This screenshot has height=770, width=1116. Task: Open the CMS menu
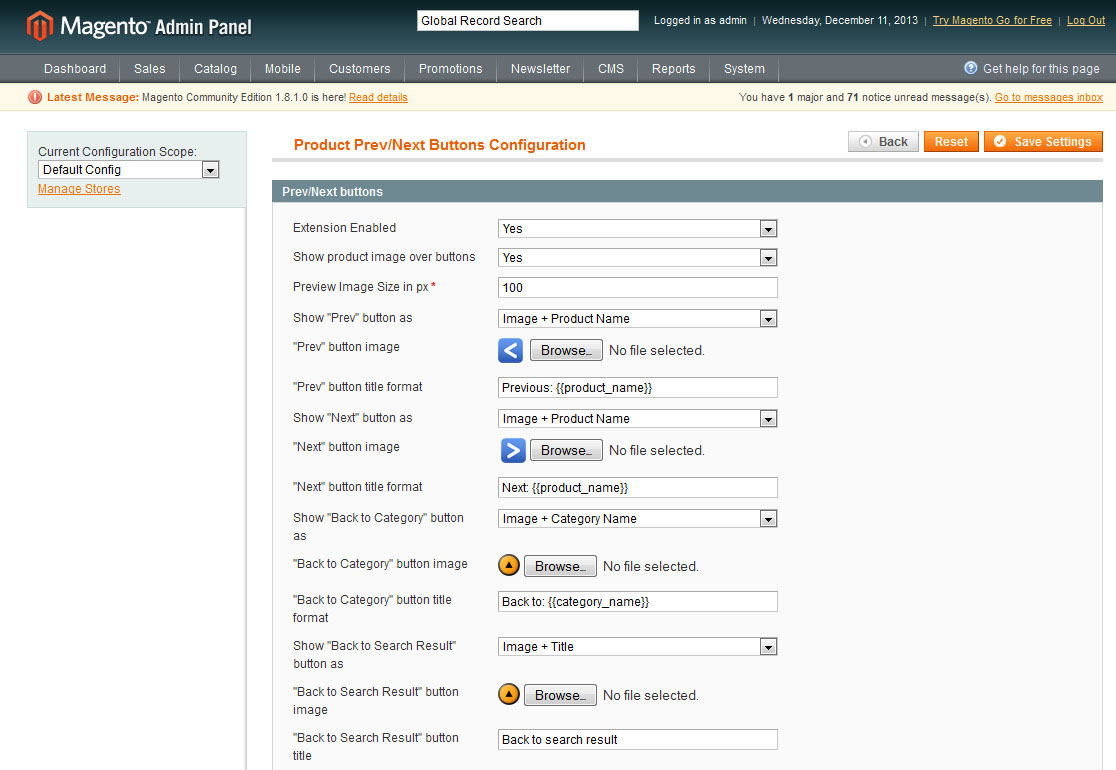click(x=611, y=69)
